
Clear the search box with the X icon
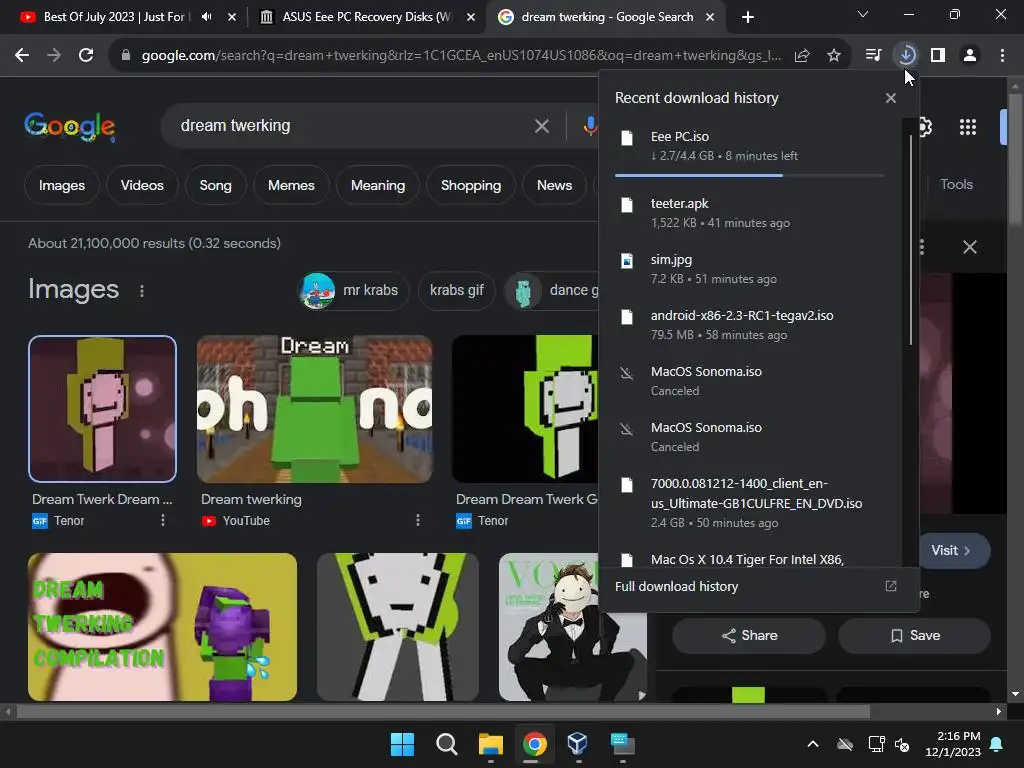point(541,126)
